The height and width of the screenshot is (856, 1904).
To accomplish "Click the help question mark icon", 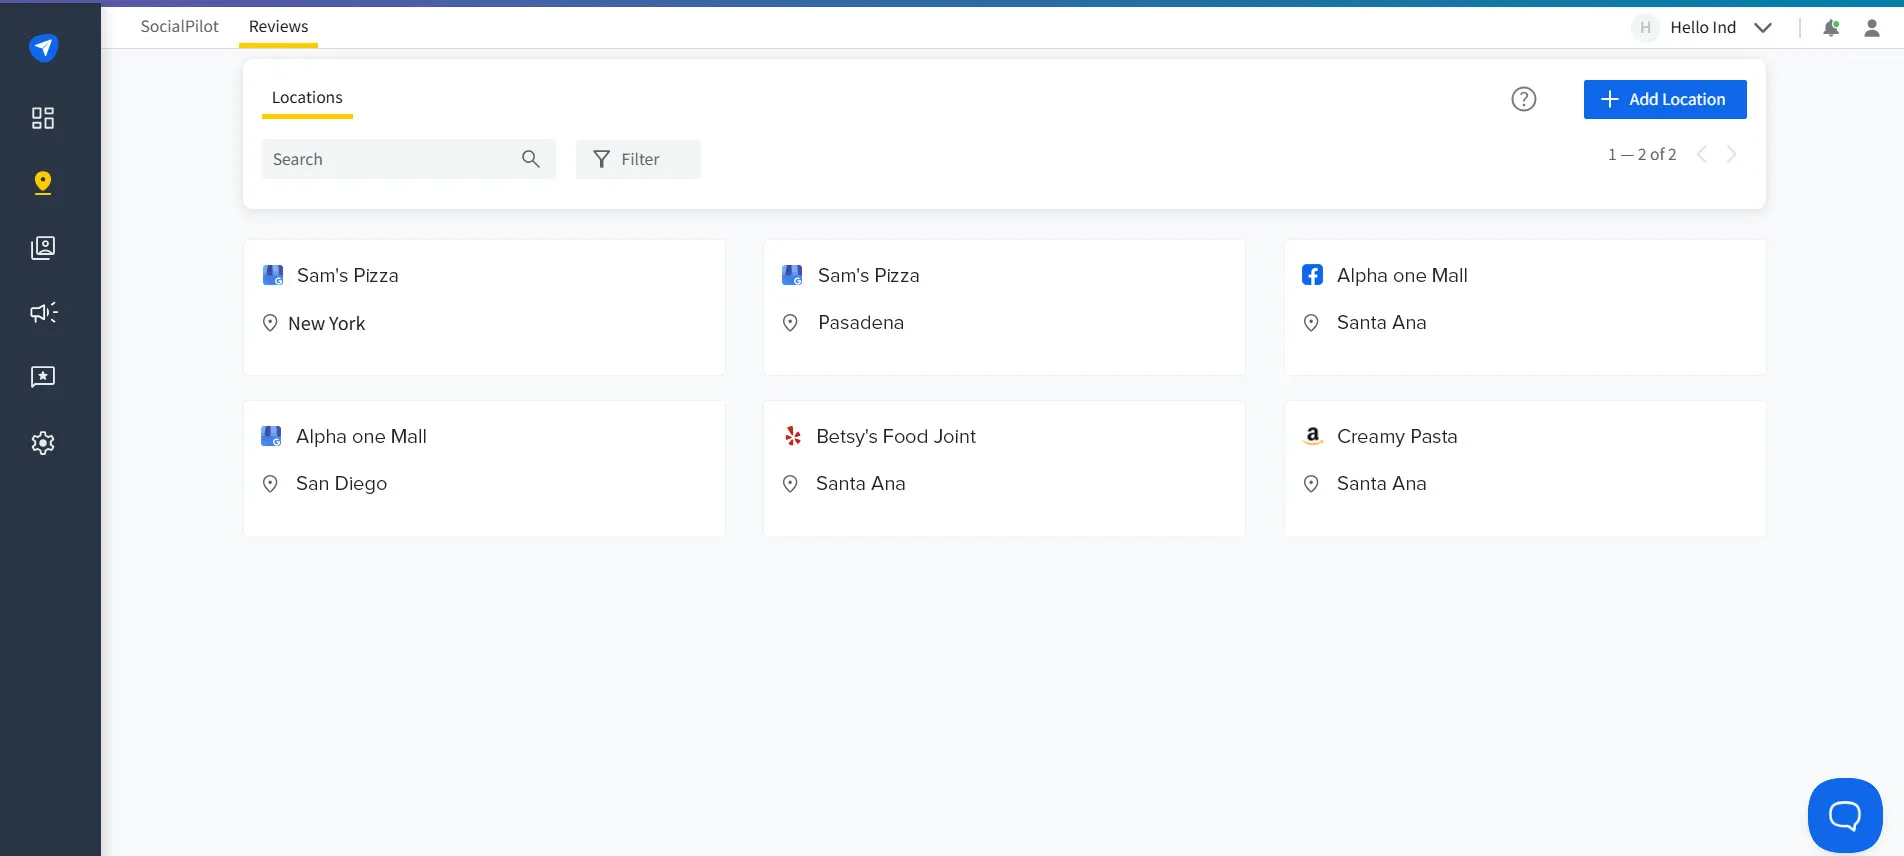I will click(x=1523, y=99).
